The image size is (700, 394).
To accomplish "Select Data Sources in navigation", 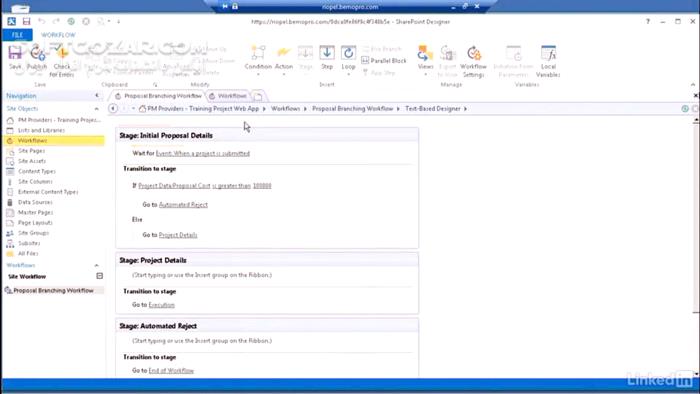I will point(35,202).
